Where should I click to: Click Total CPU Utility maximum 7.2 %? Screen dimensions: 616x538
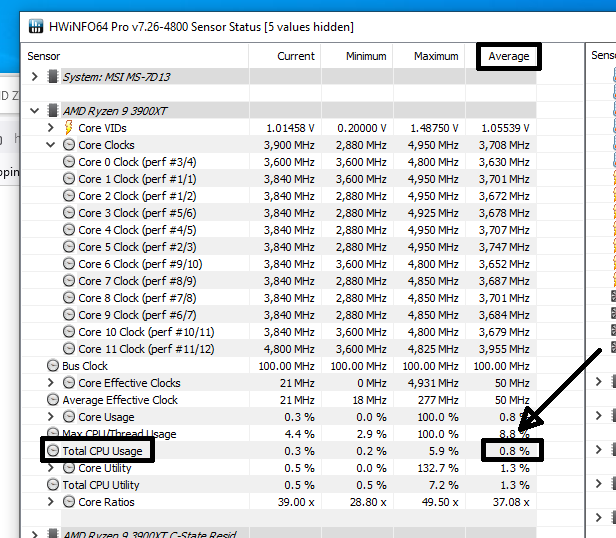[x=444, y=485]
